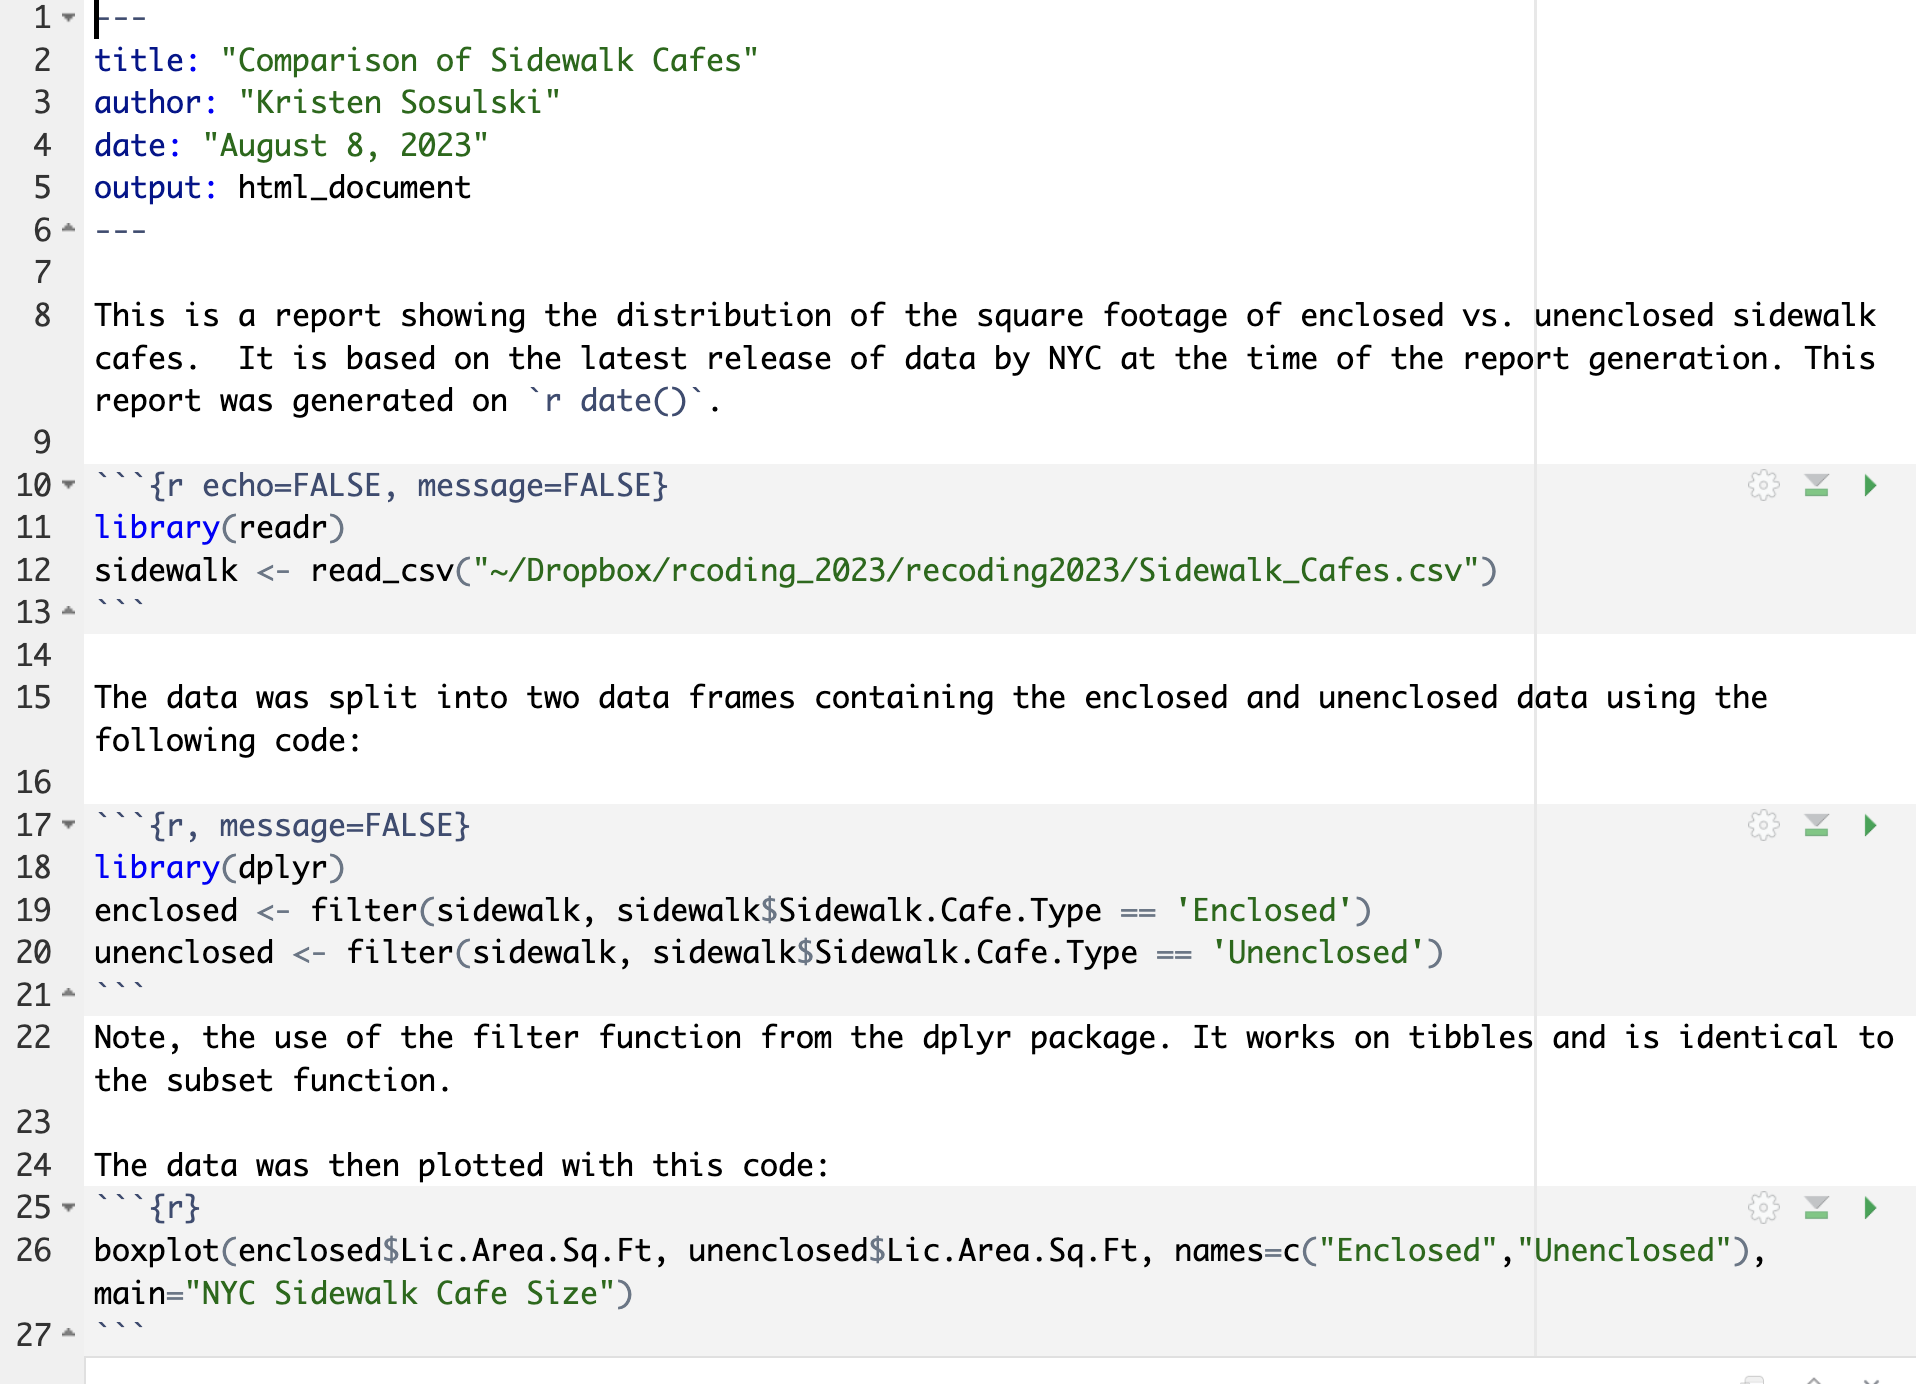
Task: Click the fold arrow at line 13
Action: (x=68, y=612)
